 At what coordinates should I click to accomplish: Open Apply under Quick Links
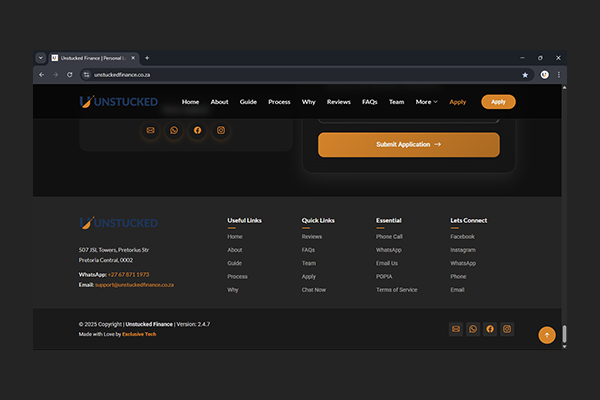point(309,276)
